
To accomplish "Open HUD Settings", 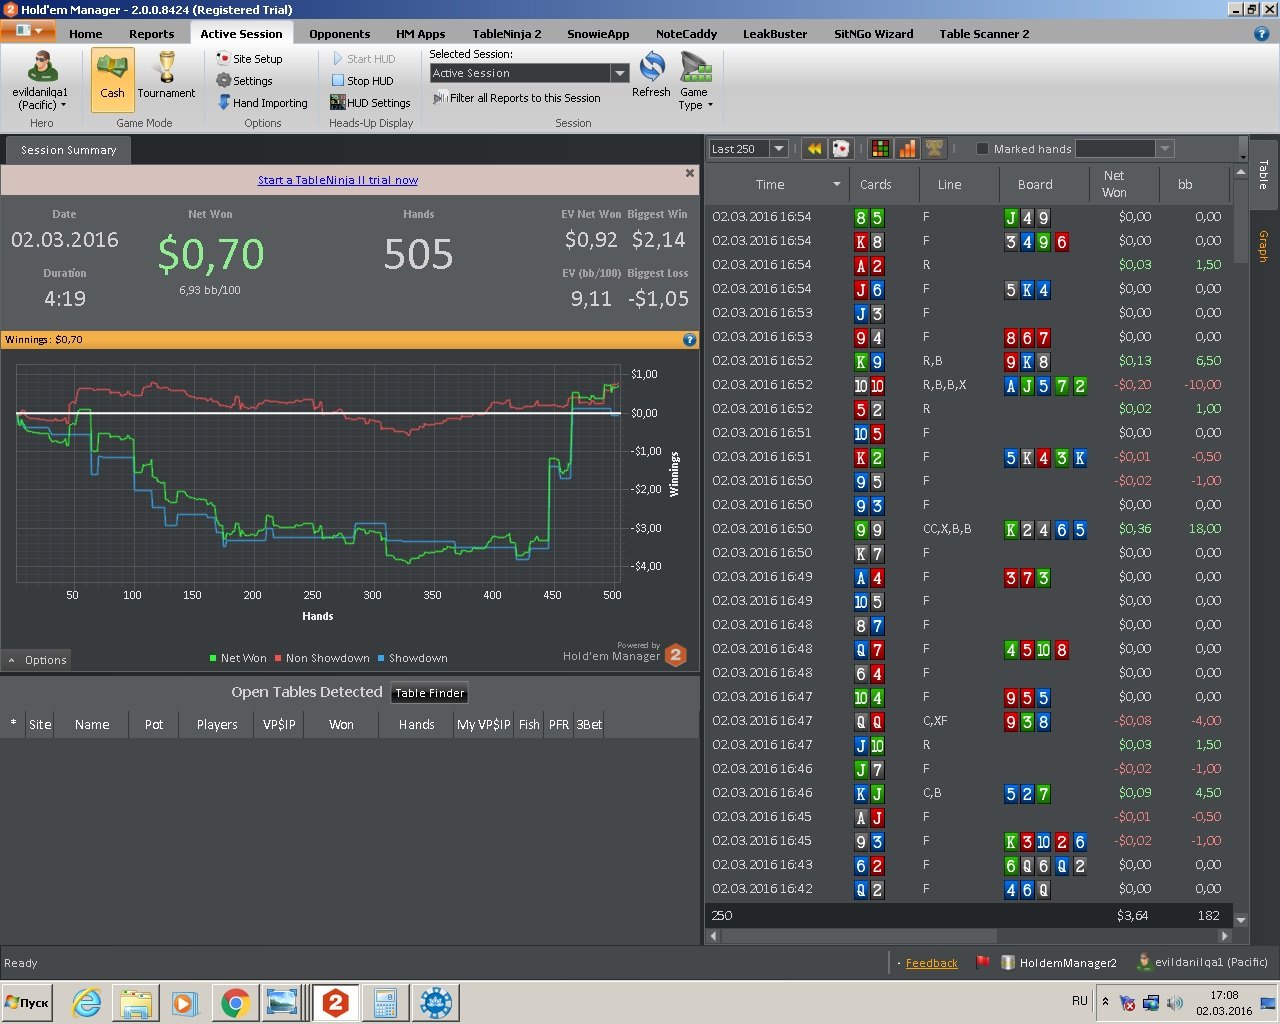I will coord(370,103).
